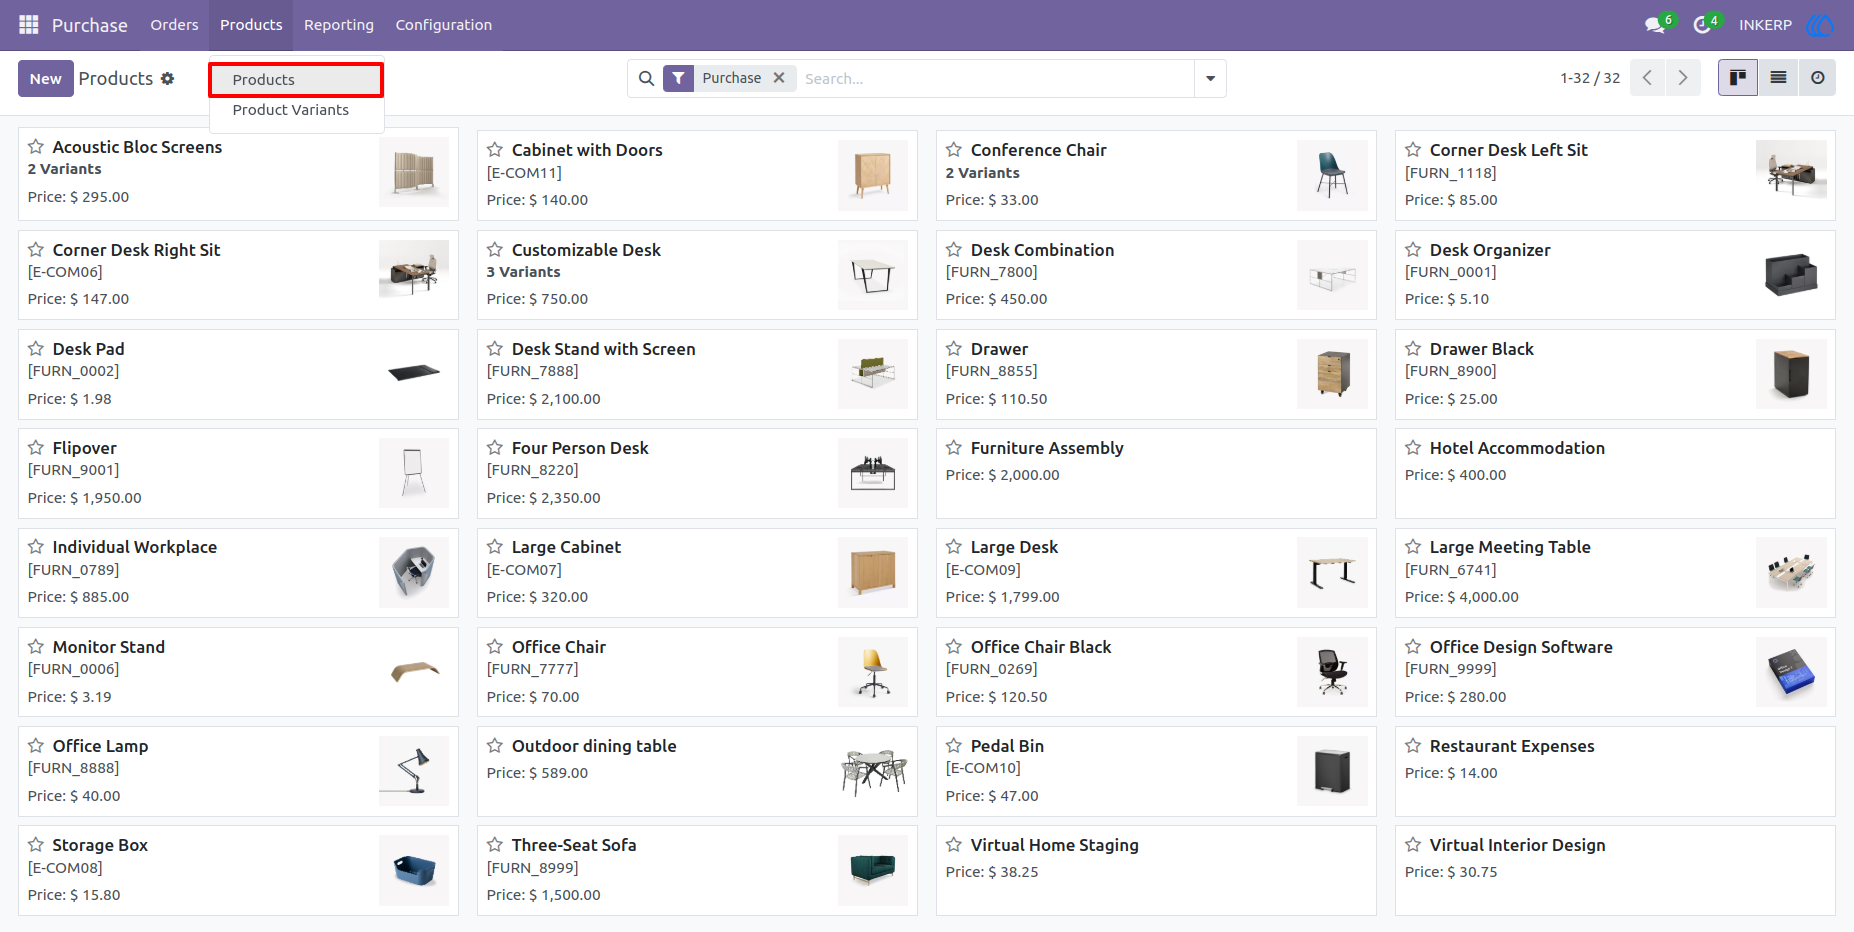Image resolution: width=1854 pixels, height=932 pixels.
Task: Open the conversations chat icon
Action: click(1655, 24)
